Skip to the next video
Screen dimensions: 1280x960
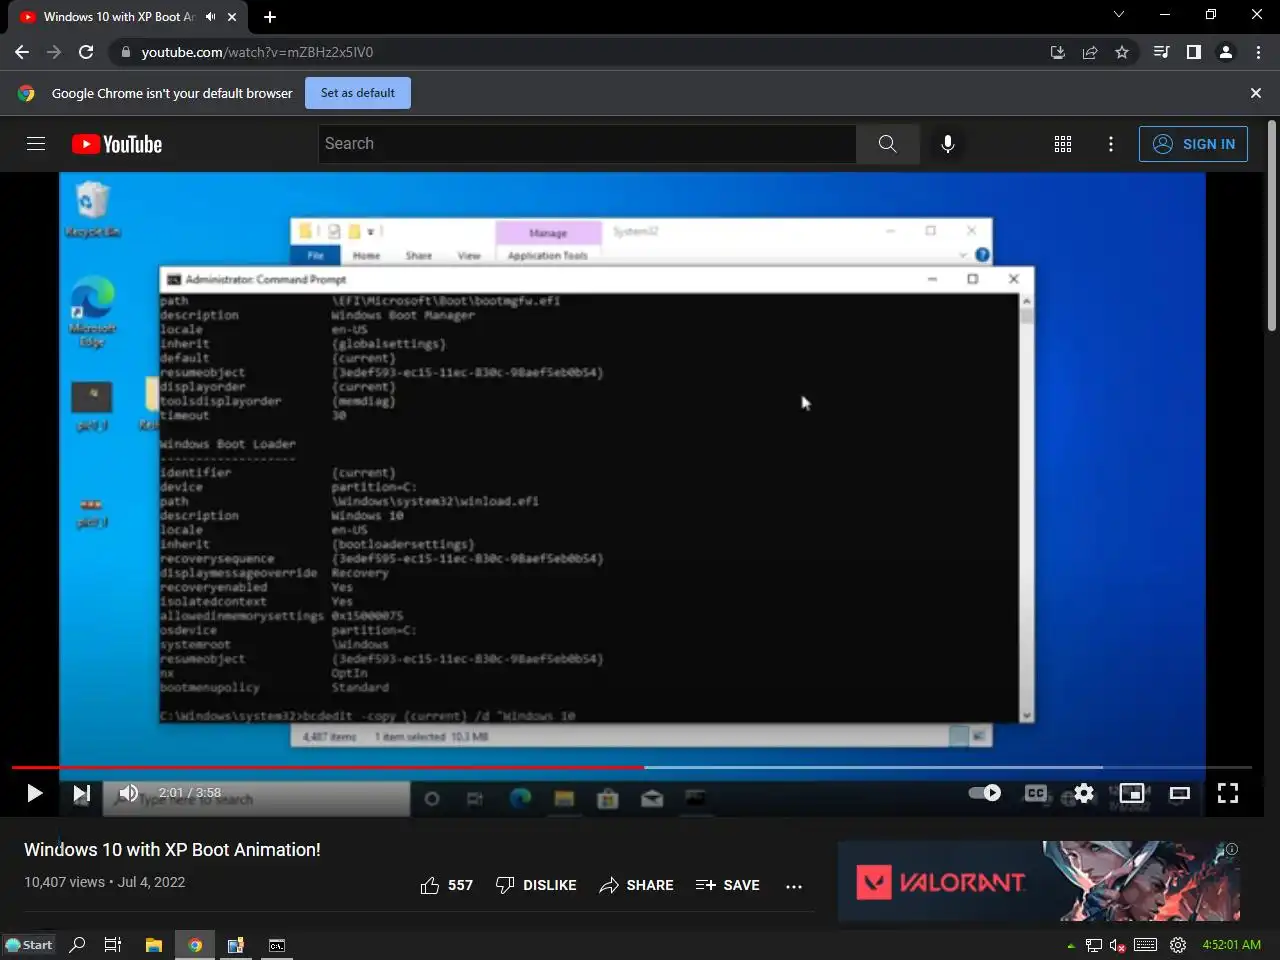click(82, 794)
